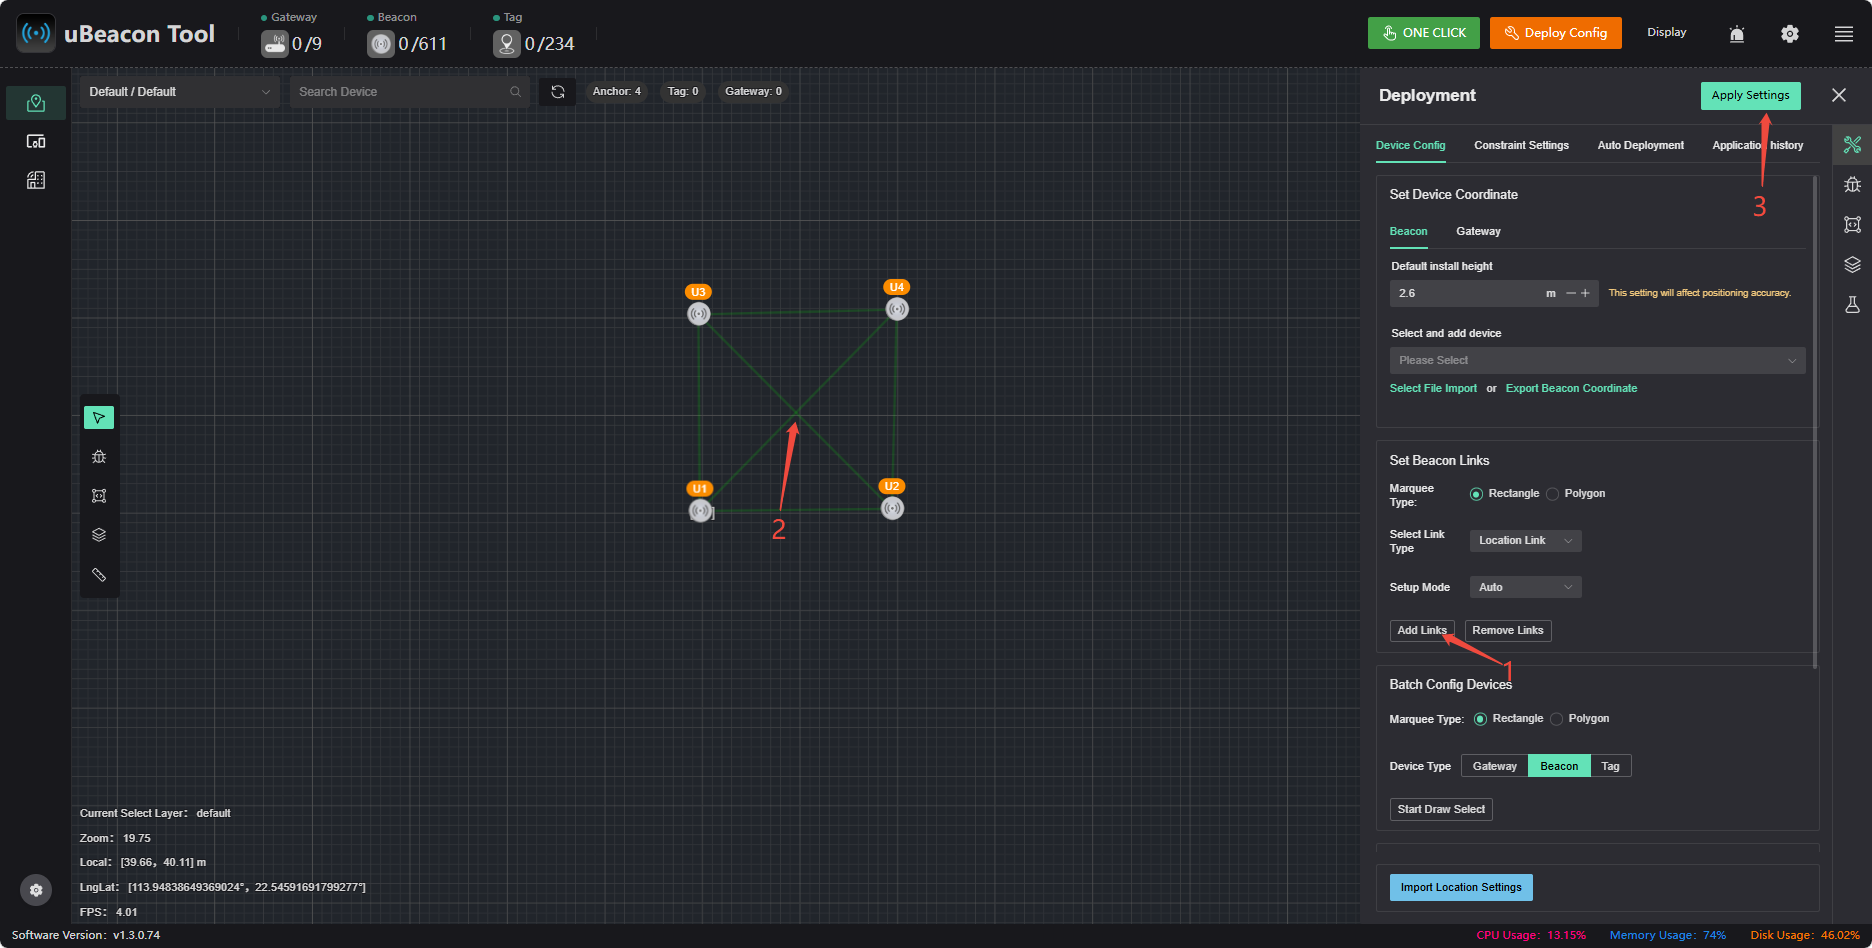This screenshot has width=1872, height=948.
Task: Click the Beacon count icon
Action: click(381, 44)
